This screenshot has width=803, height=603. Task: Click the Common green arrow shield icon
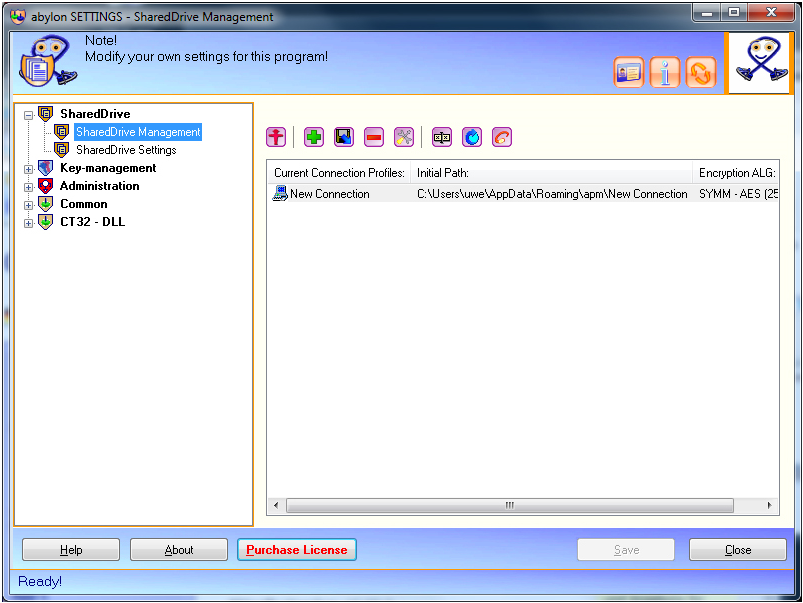tap(46, 204)
